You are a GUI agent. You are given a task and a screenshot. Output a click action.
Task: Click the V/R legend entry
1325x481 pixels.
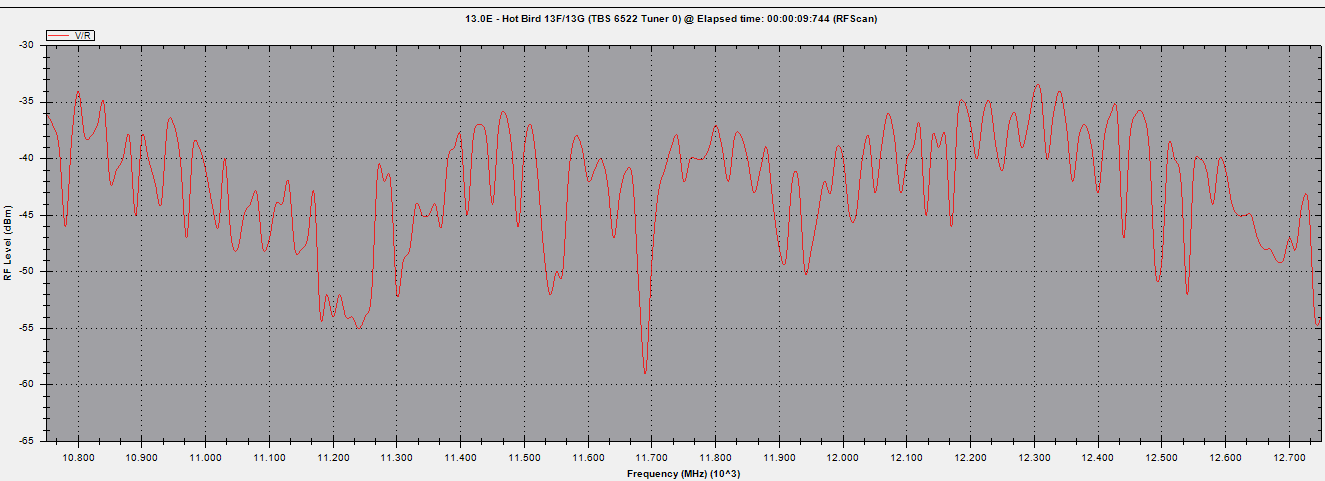pyautogui.click(x=71, y=35)
